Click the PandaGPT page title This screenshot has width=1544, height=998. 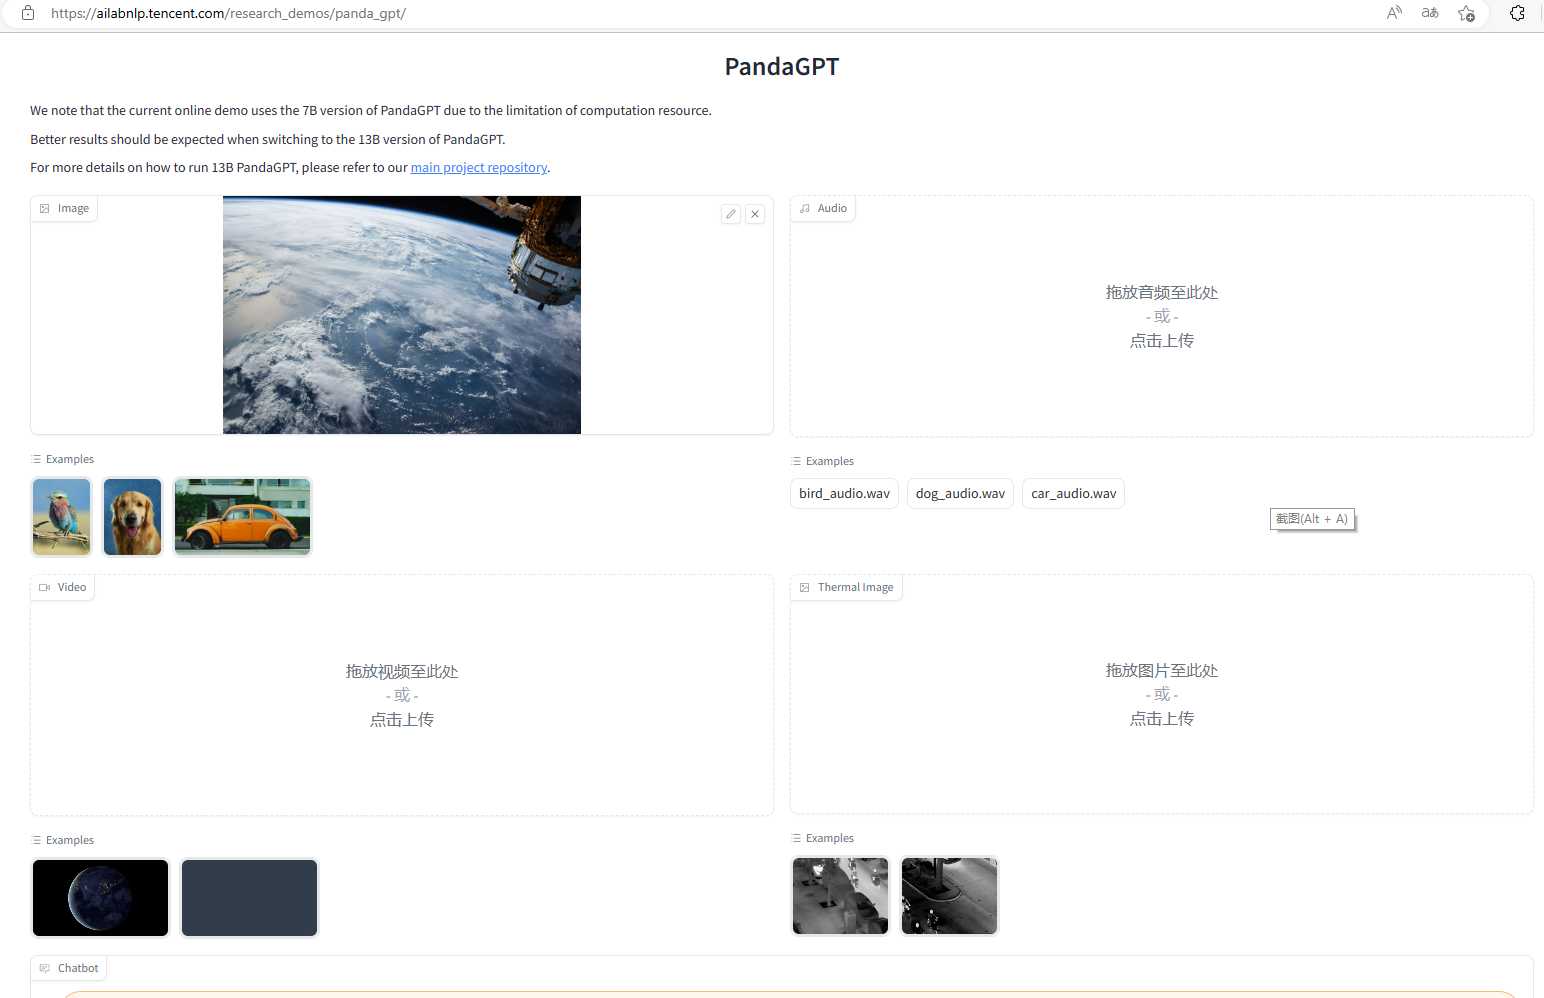point(782,66)
